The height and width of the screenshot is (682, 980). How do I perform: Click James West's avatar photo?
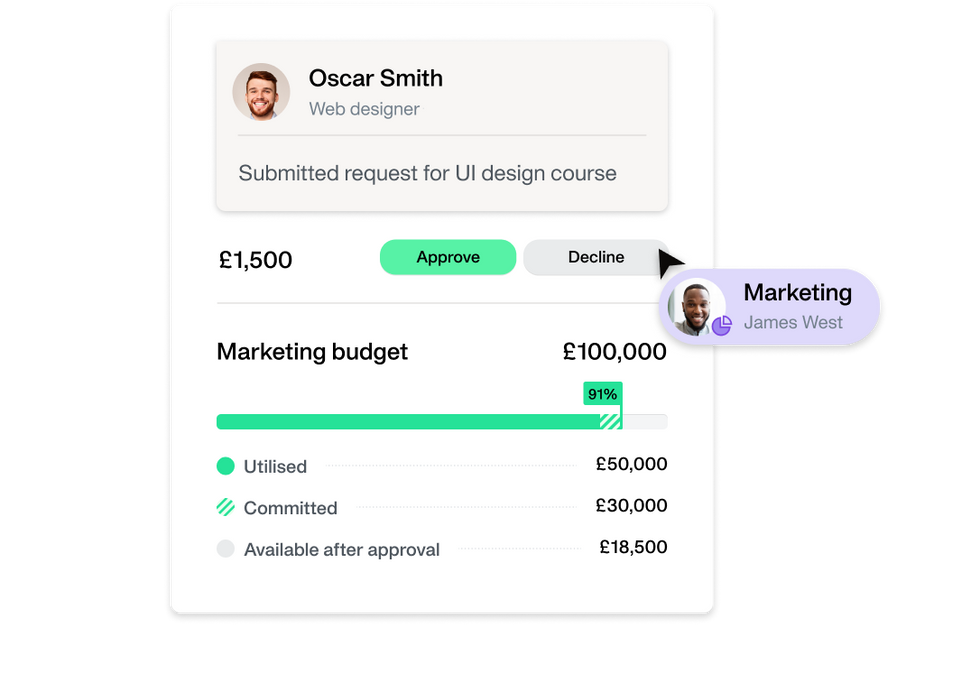coord(696,306)
